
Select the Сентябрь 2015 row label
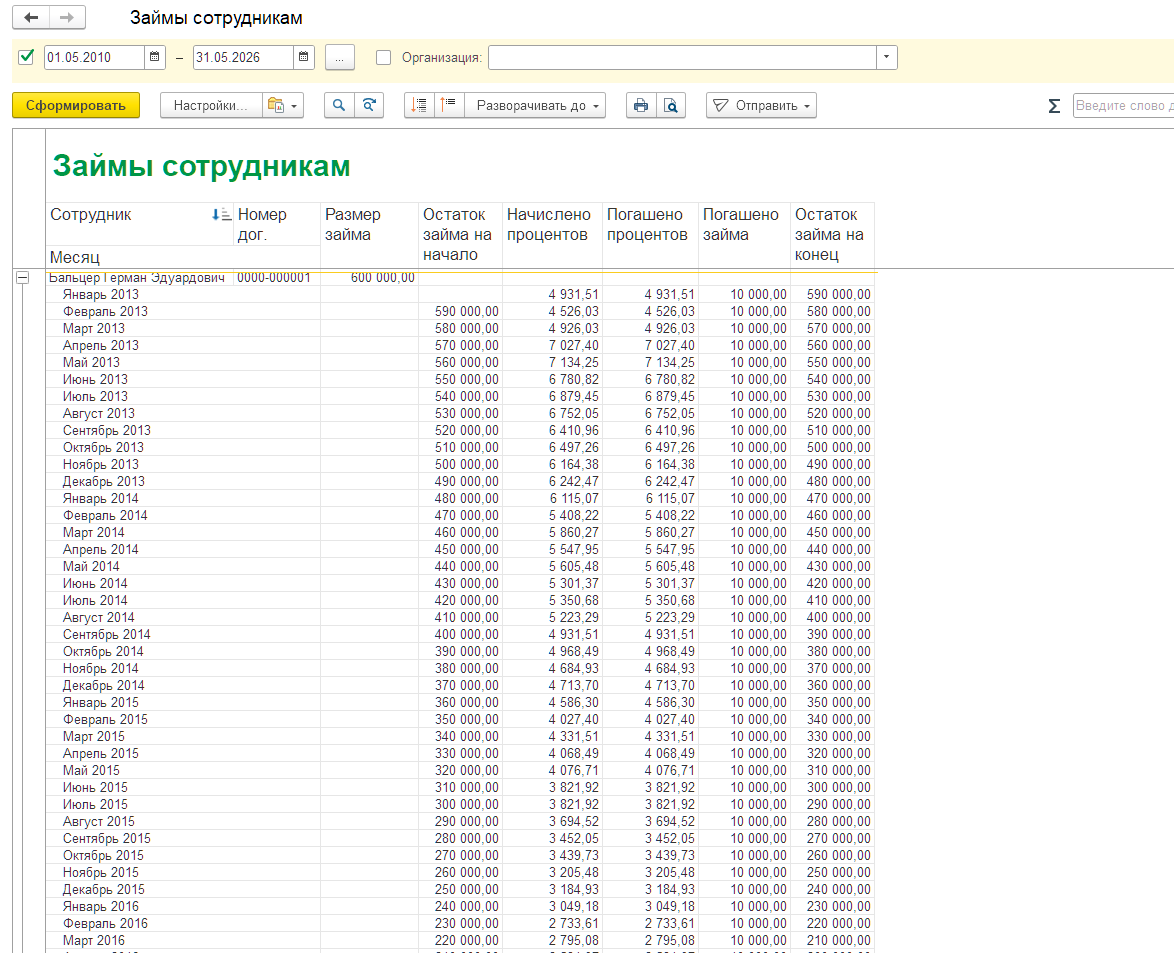(x=106, y=838)
